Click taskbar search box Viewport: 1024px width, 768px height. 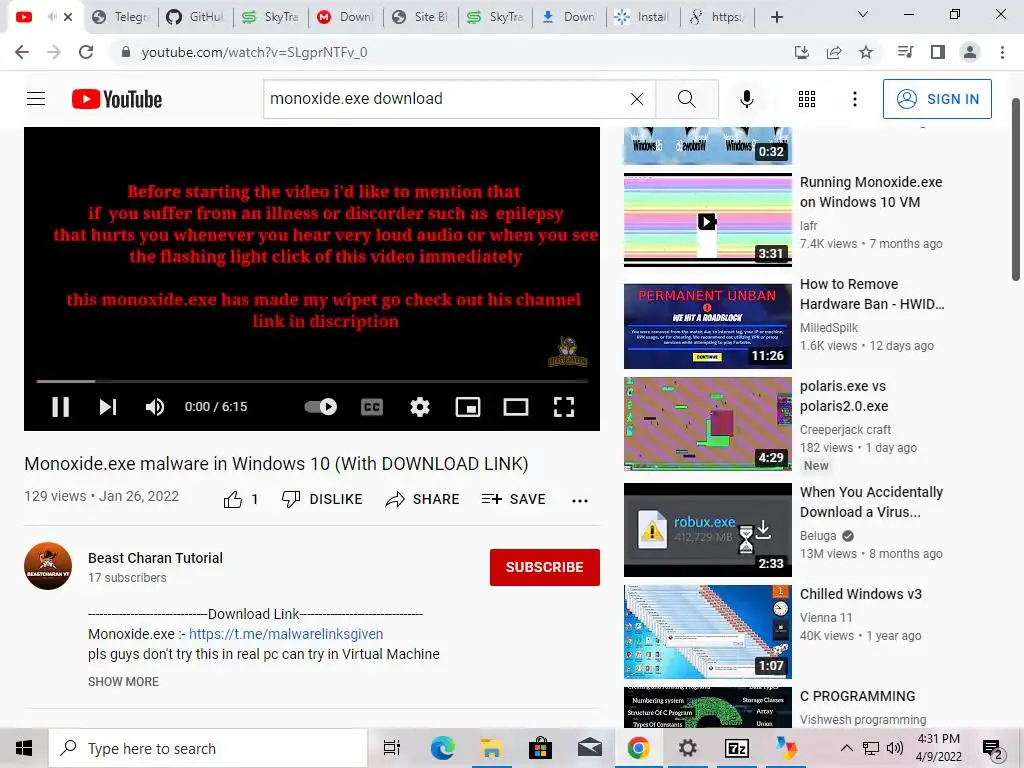click(x=208, y=748)
